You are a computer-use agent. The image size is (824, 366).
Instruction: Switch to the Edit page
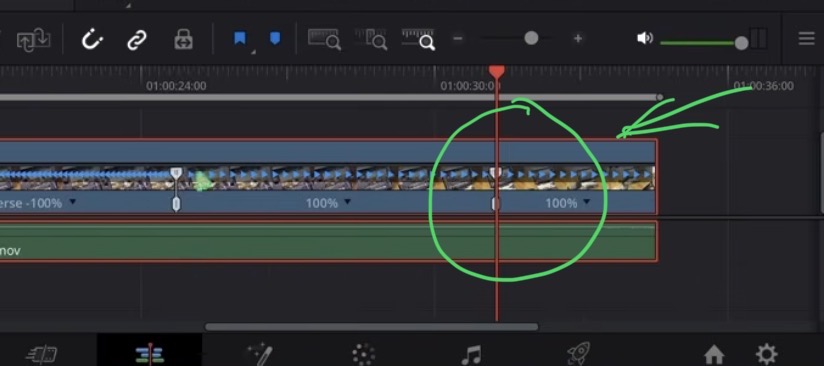150,354
